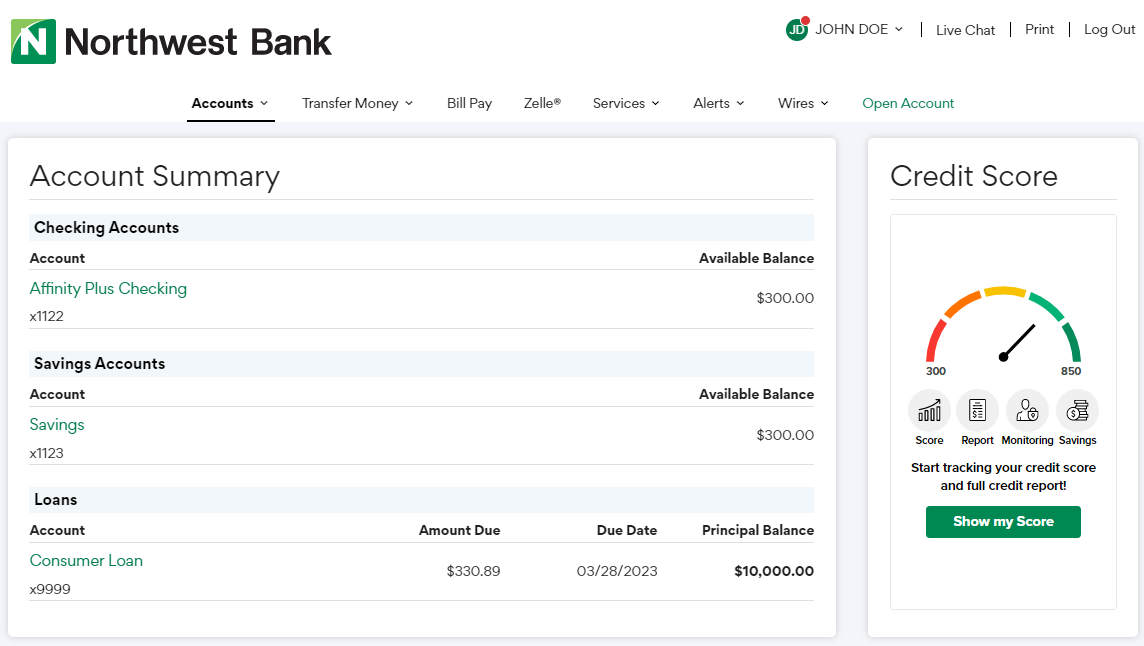The height and width of the screenshot is (646, 1144).
Task: Expand the Transfer Money menu
Action: pos(357,103)
